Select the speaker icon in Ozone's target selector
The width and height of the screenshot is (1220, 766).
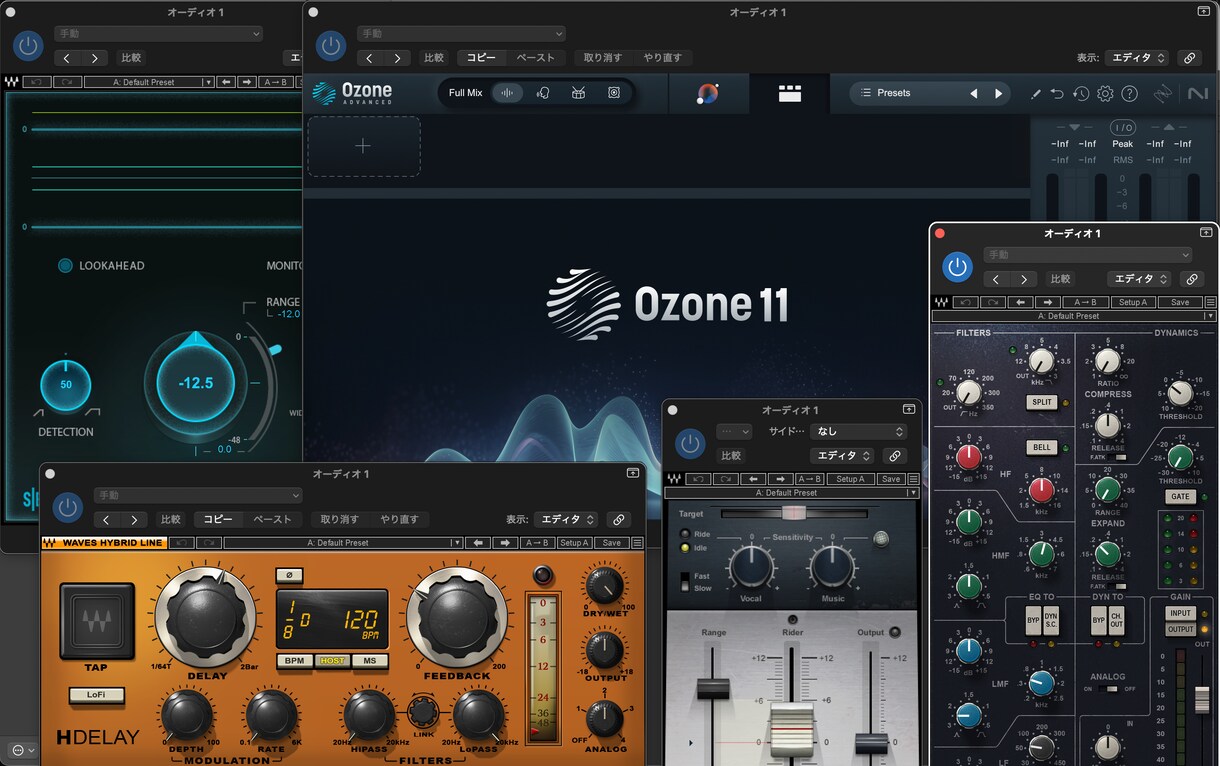614,93
